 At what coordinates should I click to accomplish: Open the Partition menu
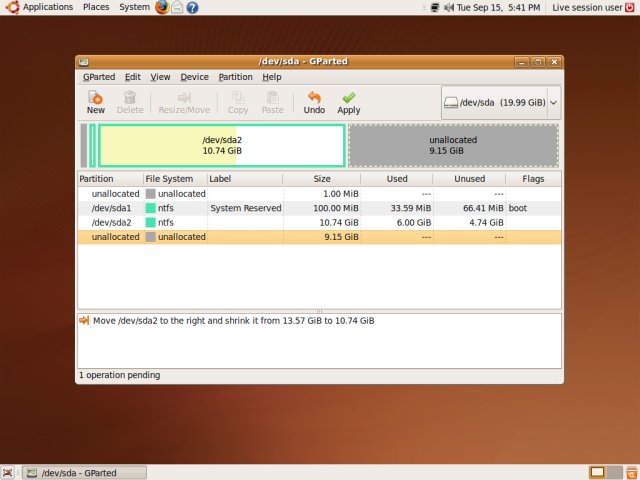tap(235, 77)
